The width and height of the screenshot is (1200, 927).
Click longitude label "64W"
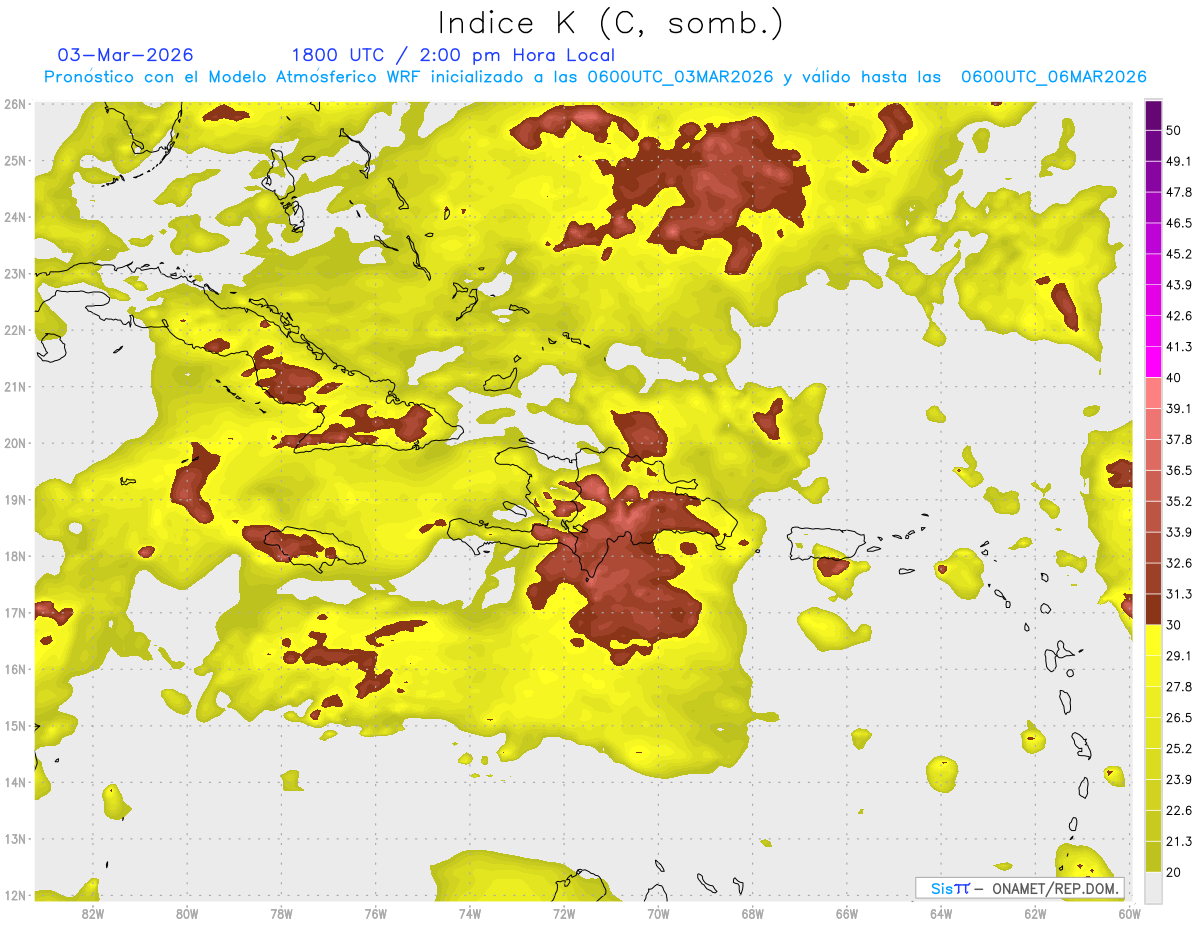[x=941, y=913]
